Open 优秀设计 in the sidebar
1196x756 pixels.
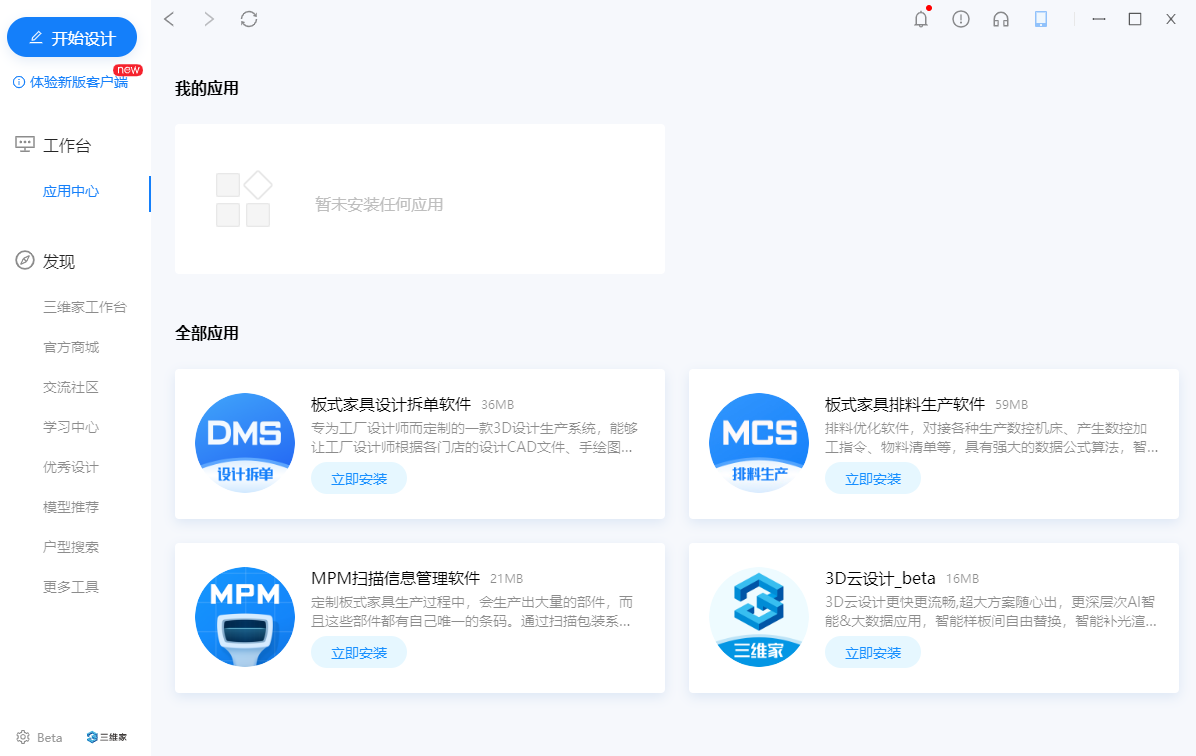click(71, 467)
